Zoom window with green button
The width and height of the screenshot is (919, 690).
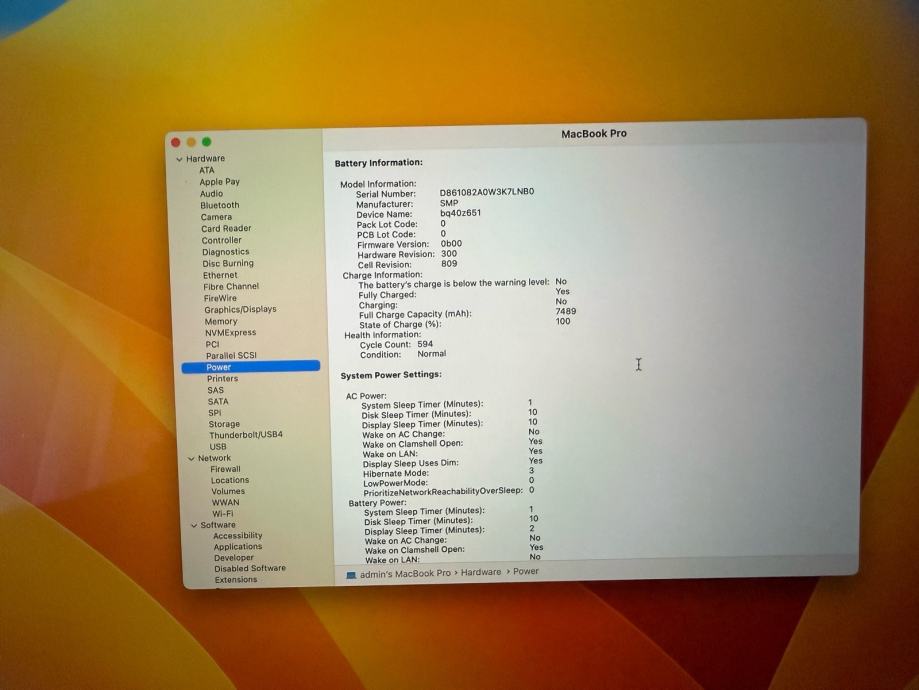(207, 141)
